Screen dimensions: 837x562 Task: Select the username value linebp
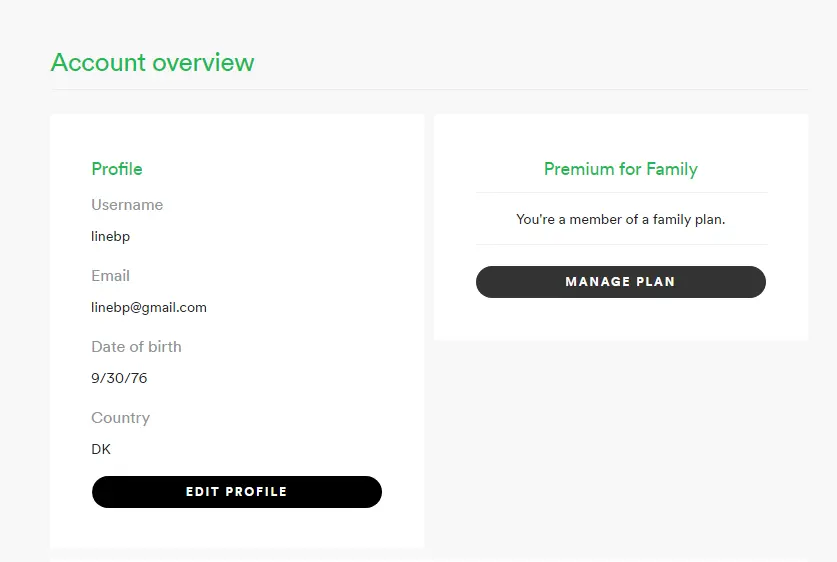(110, 236)
